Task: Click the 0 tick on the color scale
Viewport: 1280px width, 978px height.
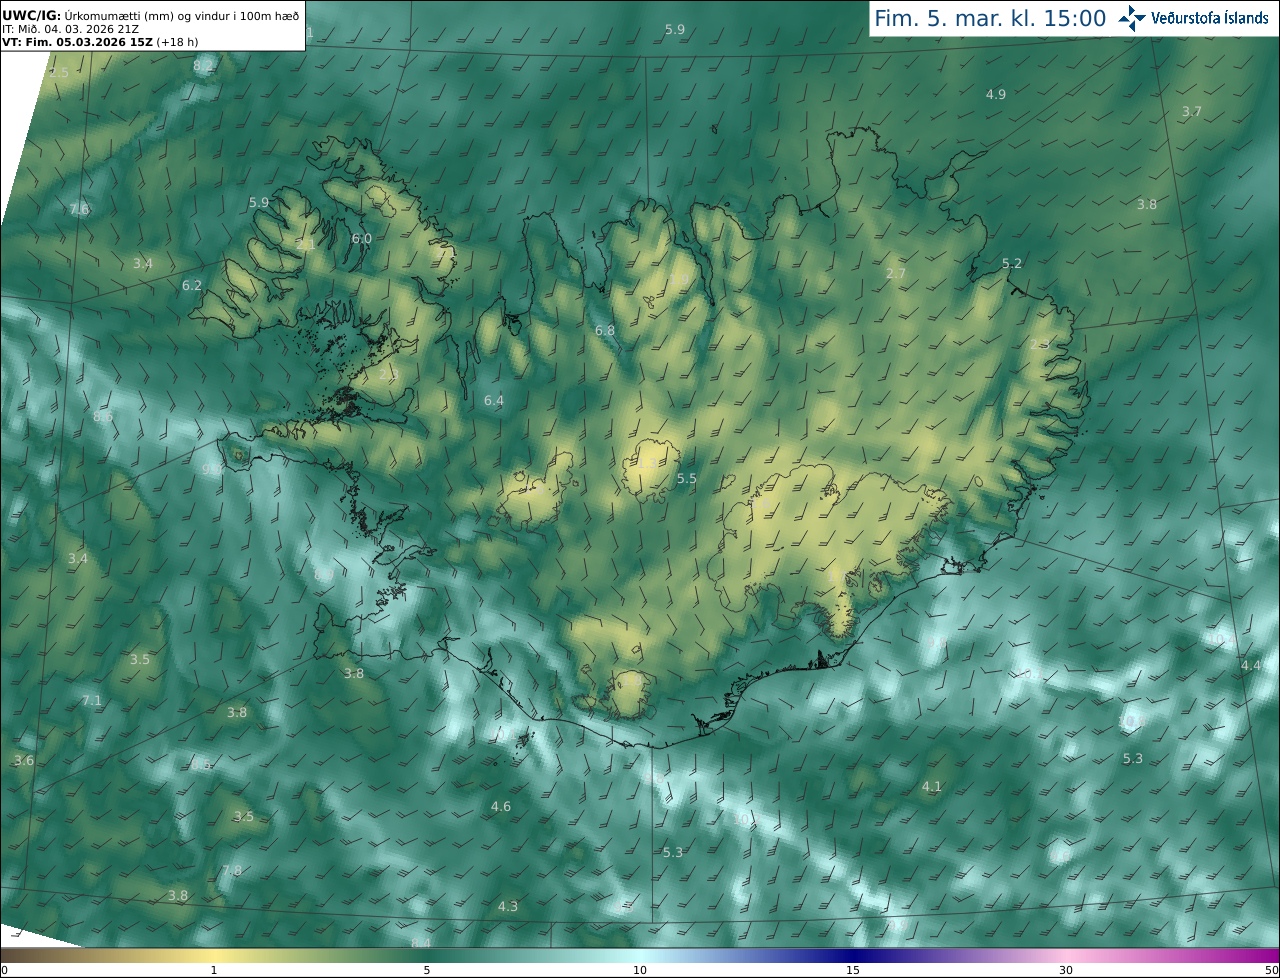Action: (4, 970)
